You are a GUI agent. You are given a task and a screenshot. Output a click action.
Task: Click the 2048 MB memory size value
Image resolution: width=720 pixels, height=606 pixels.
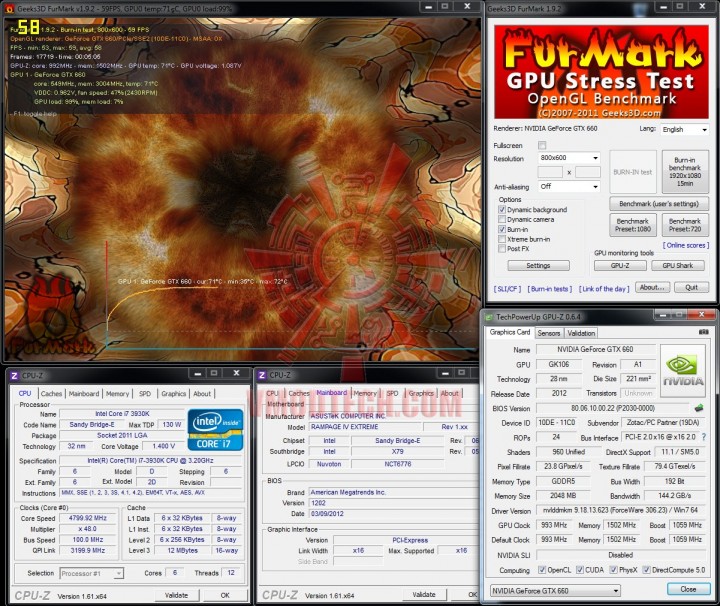[x=563, y=496]
